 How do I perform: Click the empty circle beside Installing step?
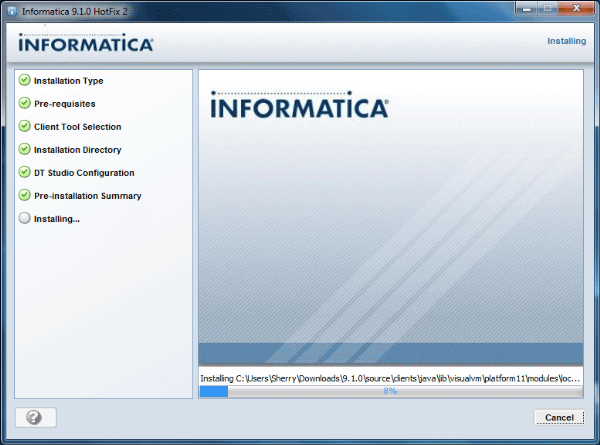(x=24, y=218)
